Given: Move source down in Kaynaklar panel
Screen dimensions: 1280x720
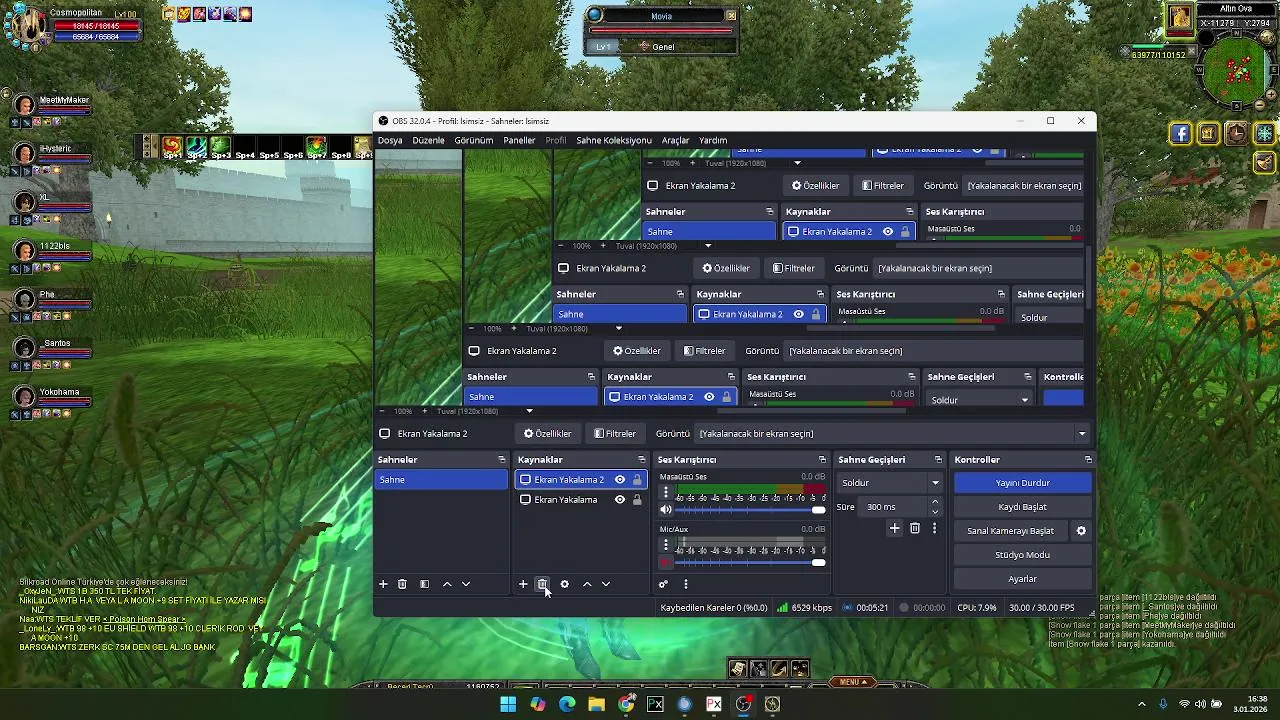Looking at the screenshot, I should tap(605, 584).
